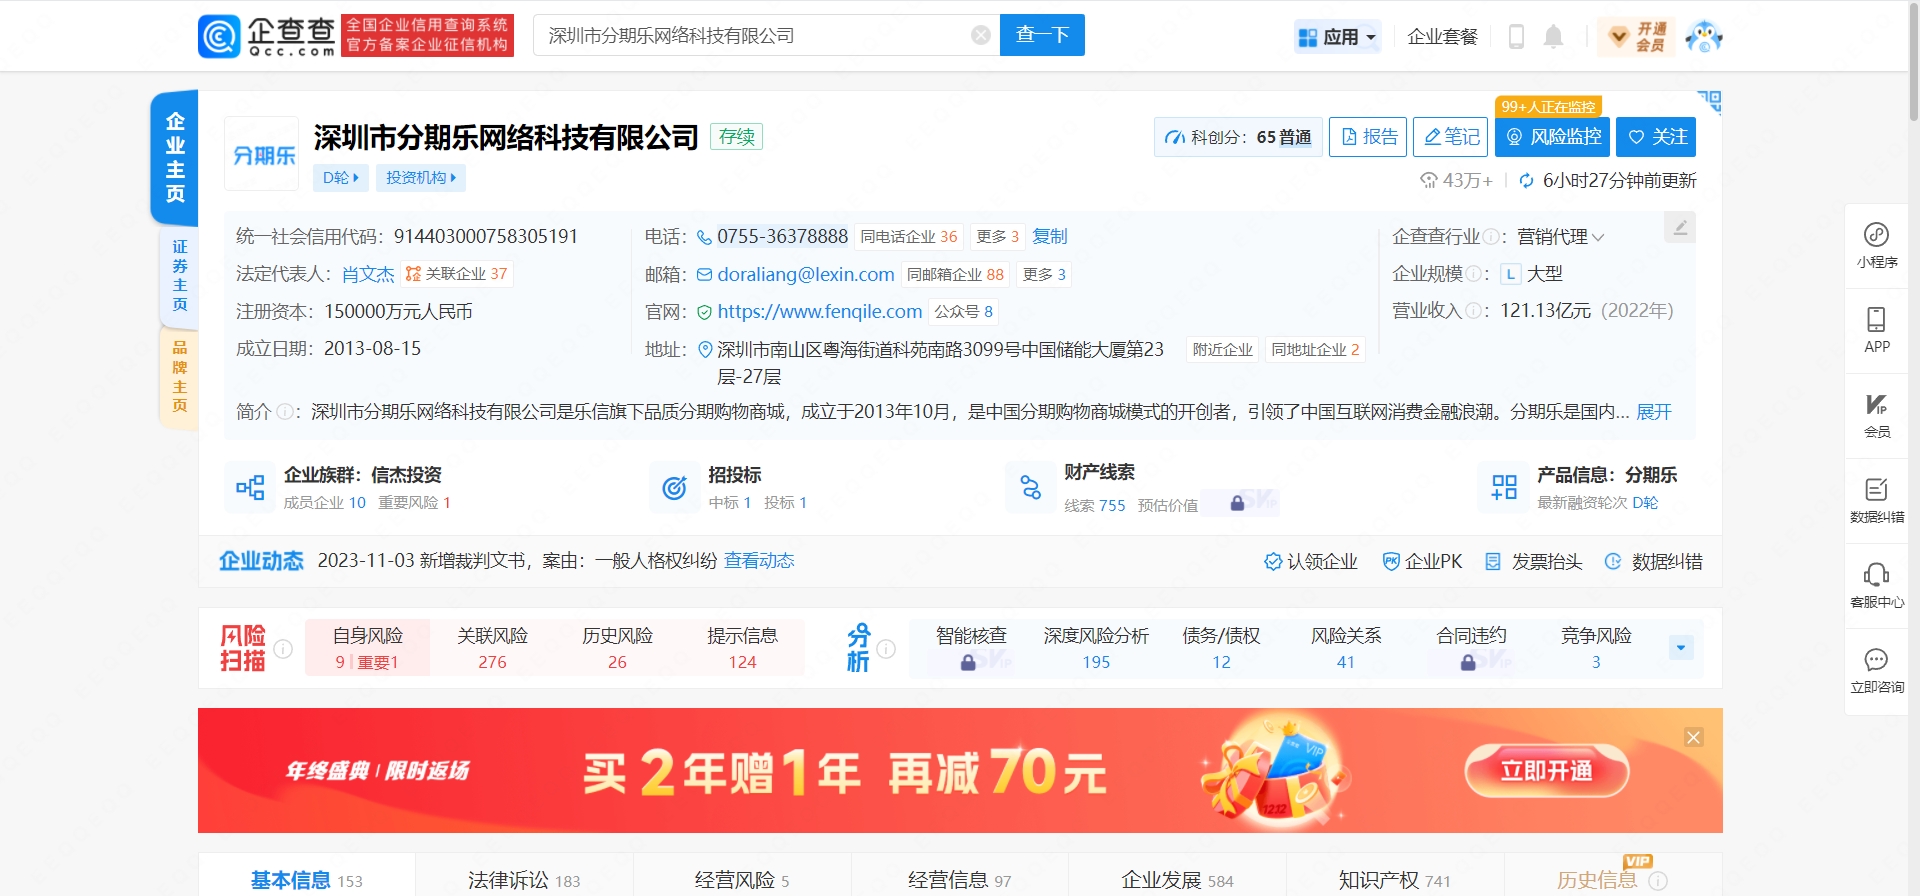Click the 立即咨询 chat icon
The image size is (1920, 896).
pos(1876,670)
